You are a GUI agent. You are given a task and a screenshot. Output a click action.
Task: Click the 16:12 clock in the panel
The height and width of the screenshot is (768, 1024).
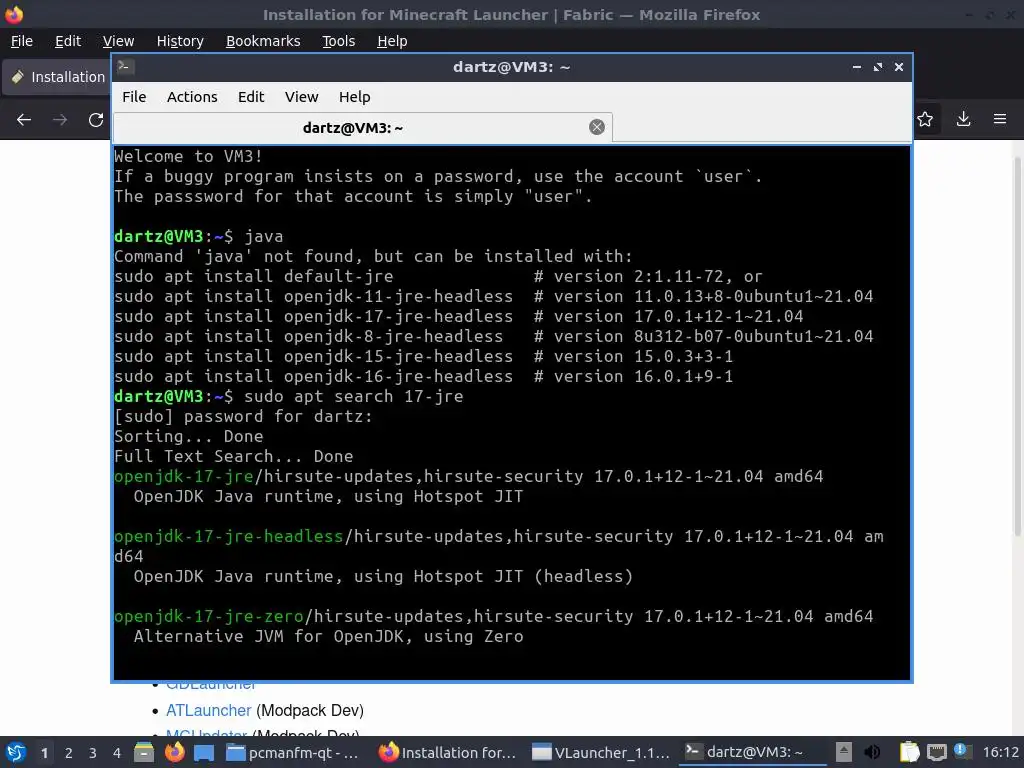[x=1000, y=752]
